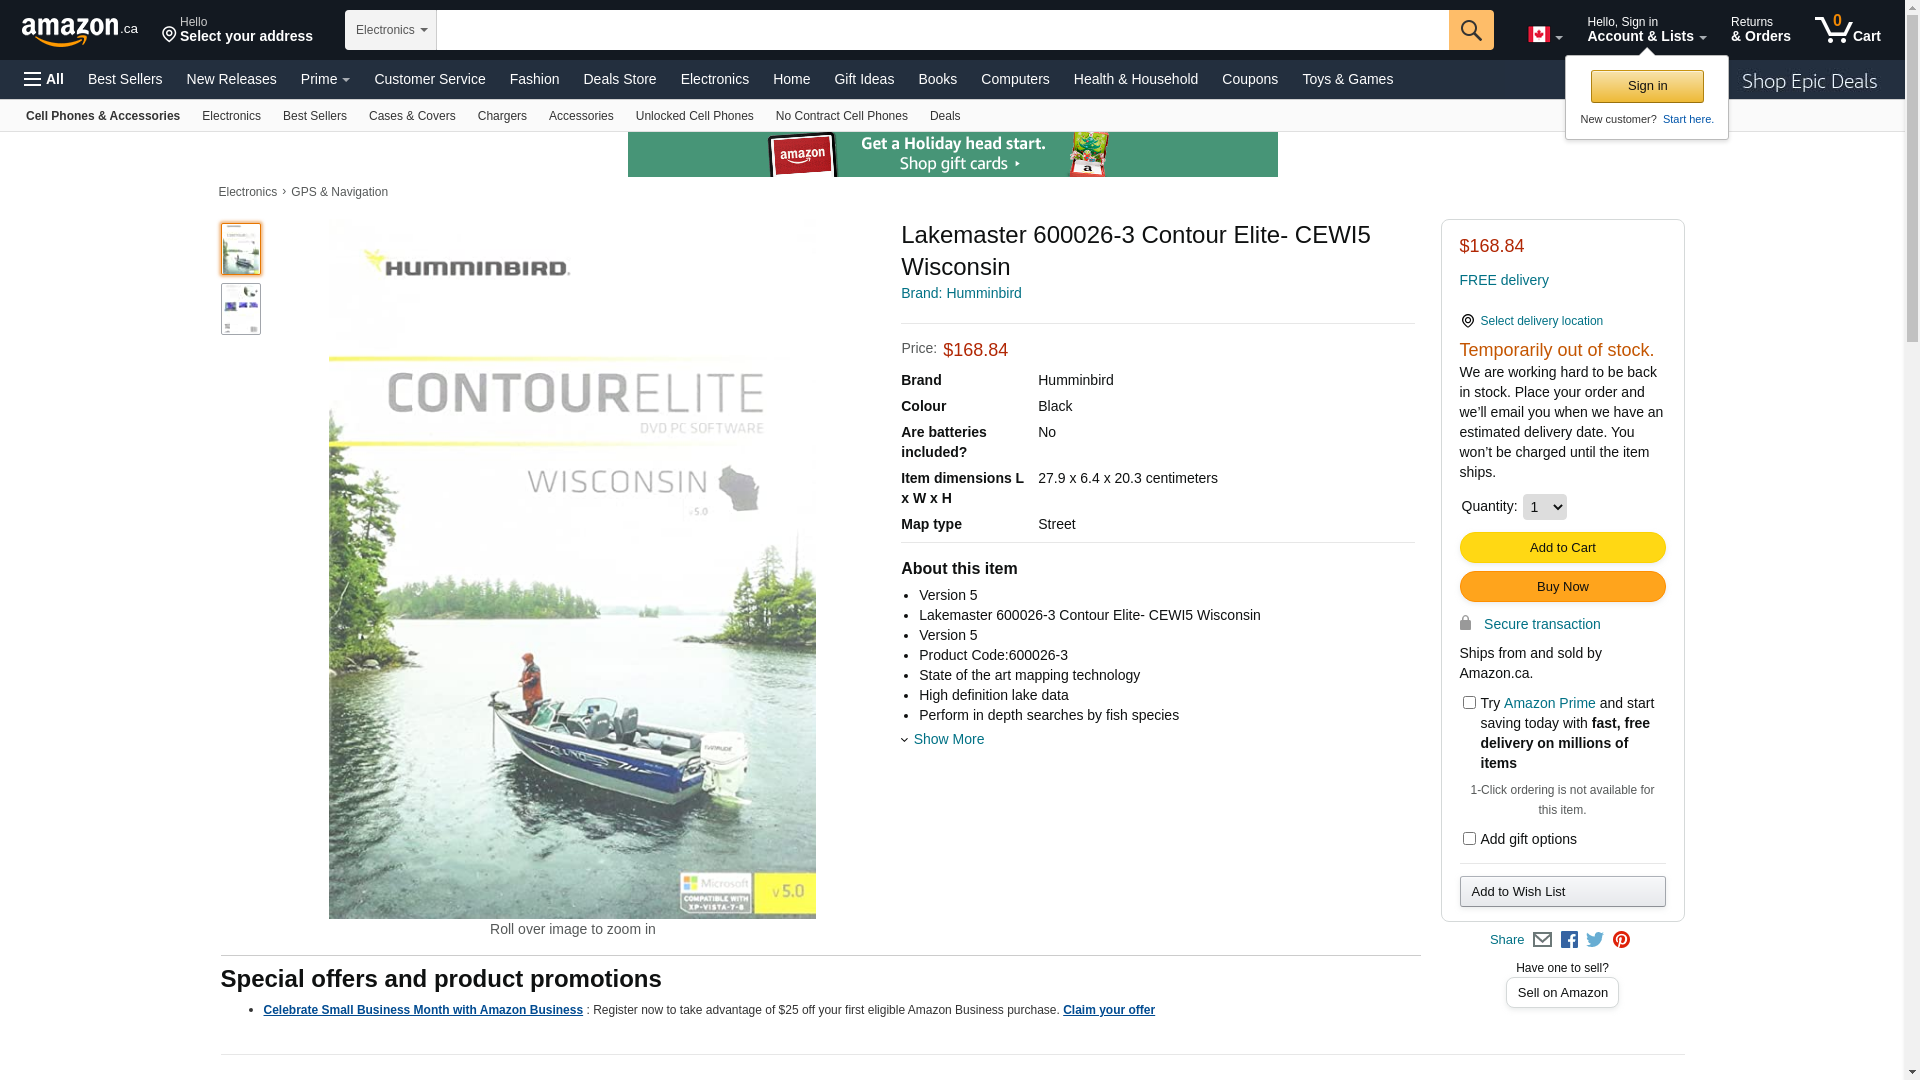Open the Deals Store nav item
This screenshot has height=1080, width=1920.
[619, 79]
